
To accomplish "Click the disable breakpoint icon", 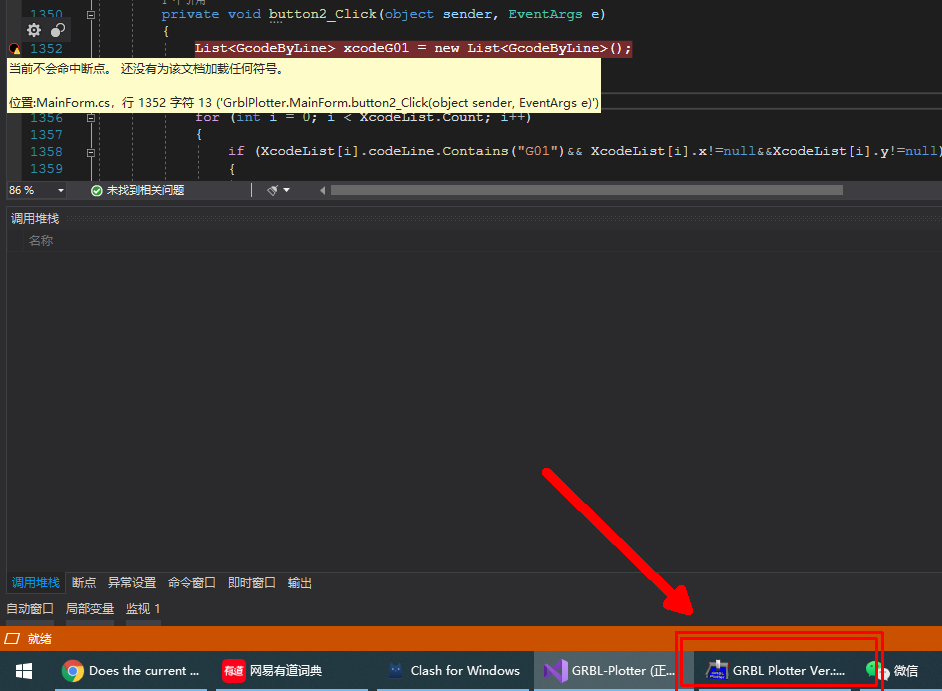I will (x=57, y=30).
